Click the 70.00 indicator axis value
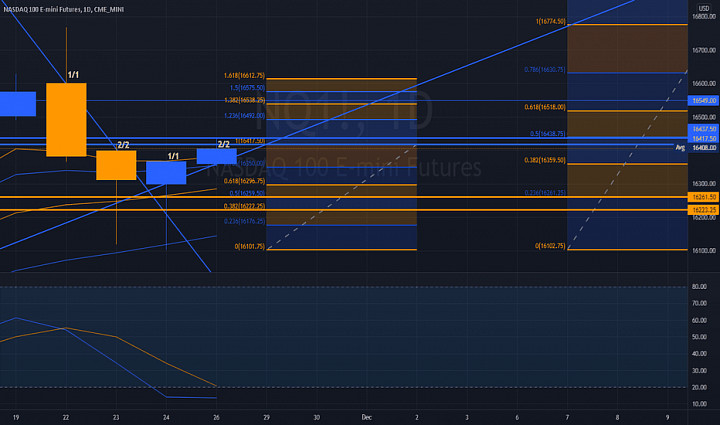720x425 pixels. 699,303
